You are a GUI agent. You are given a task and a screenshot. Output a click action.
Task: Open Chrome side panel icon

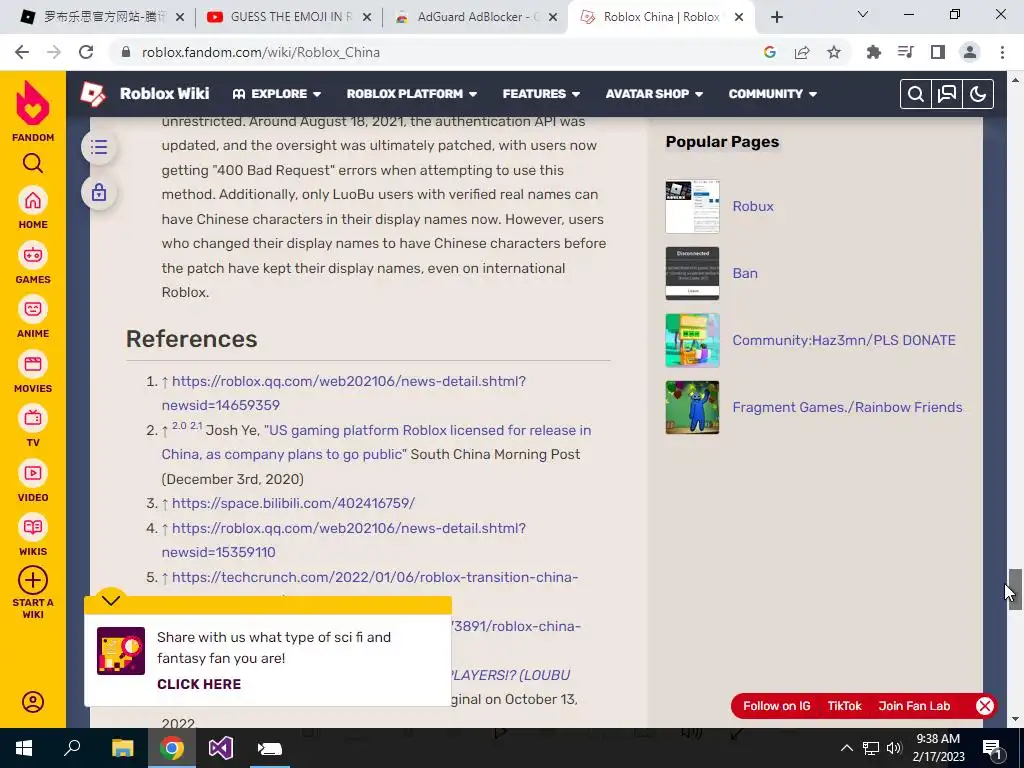938,52
